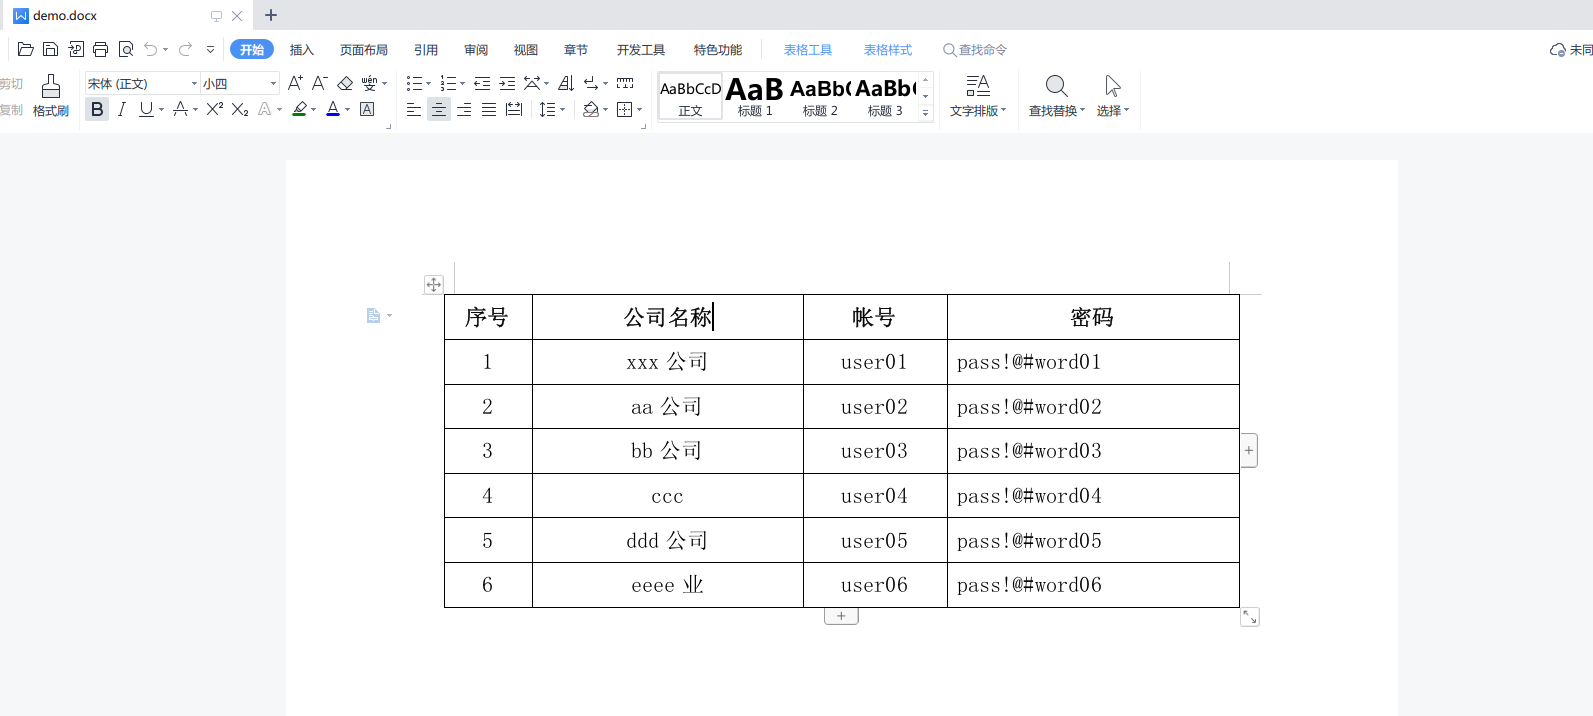
Task: Click the table move handle icon
Action: (433, 285)
